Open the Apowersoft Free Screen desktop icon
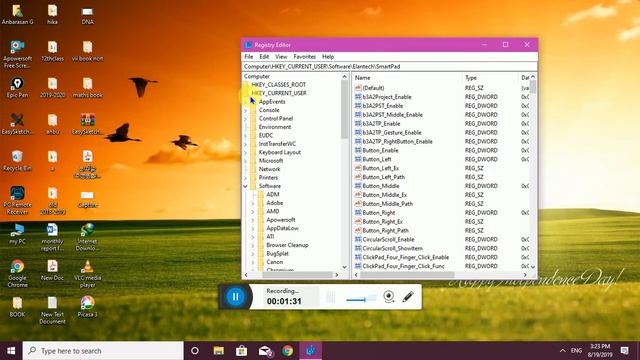Screen dimensions: 640x360 [x=17, y=54]
